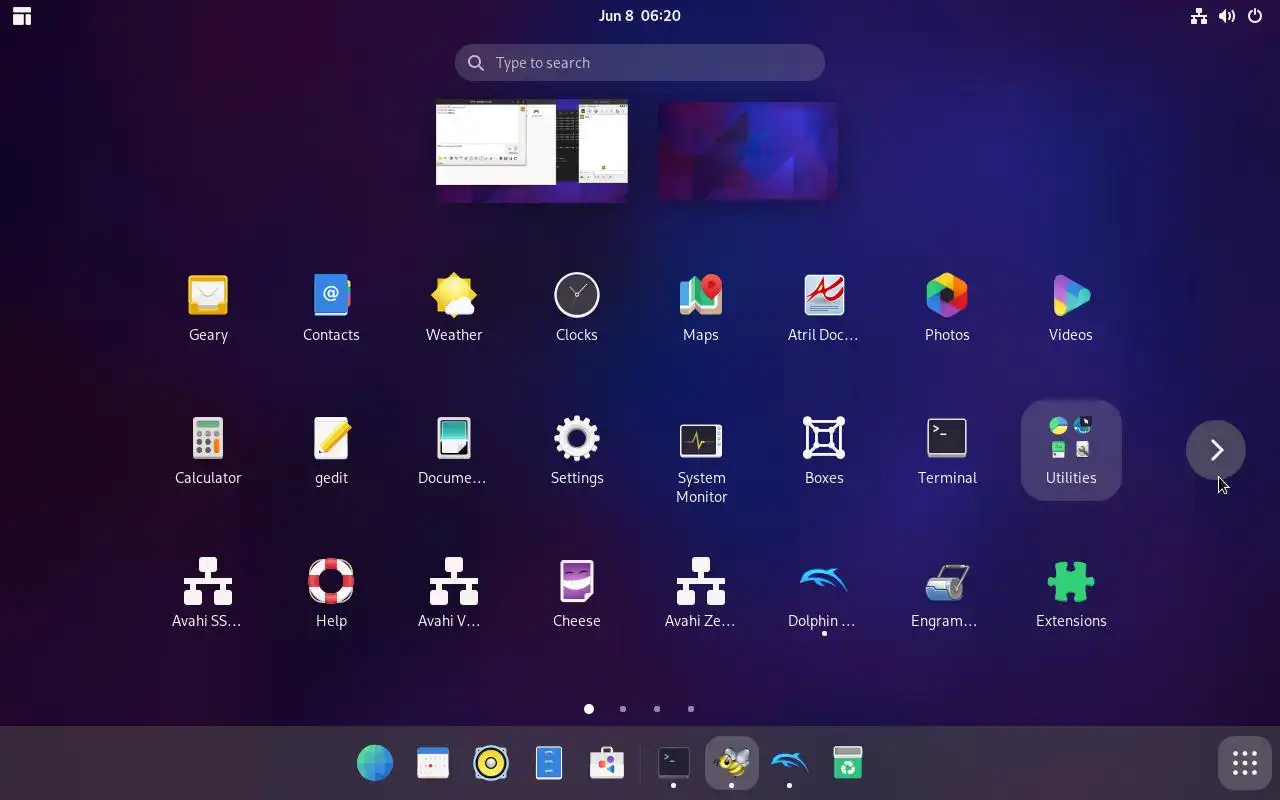Launch the Calculator app
The image size is (1280, 800).
pyautogui.click(x=208, y=451)
